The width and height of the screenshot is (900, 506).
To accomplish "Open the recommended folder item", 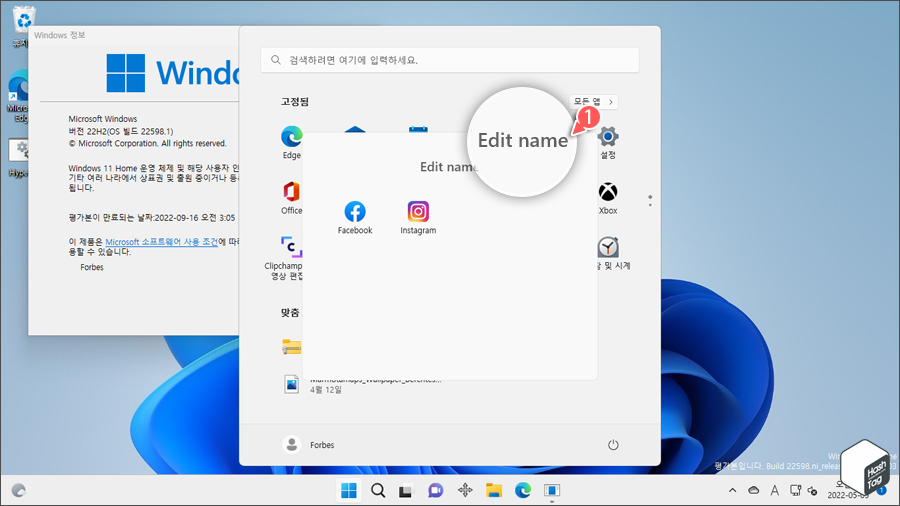I will (292, 347).
